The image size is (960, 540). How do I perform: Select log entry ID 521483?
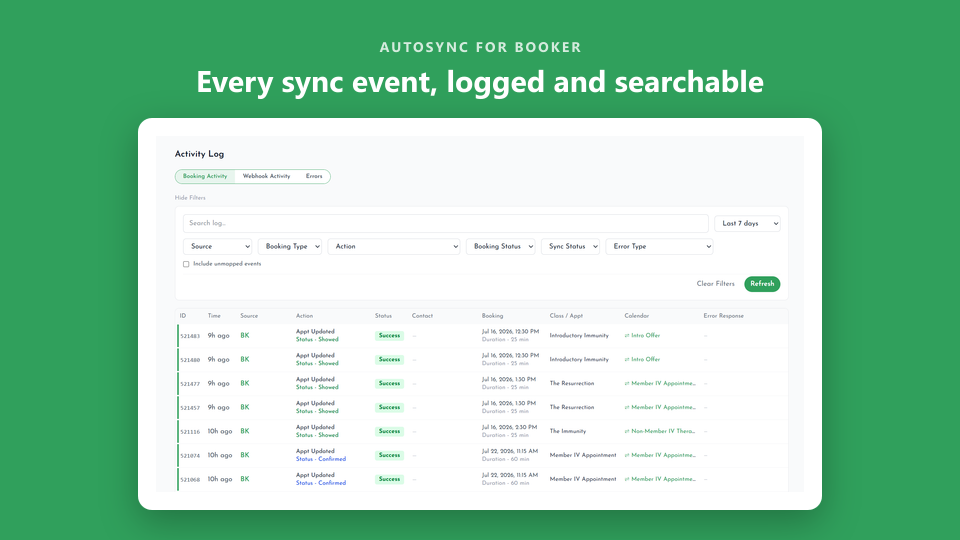click(190, 336)
